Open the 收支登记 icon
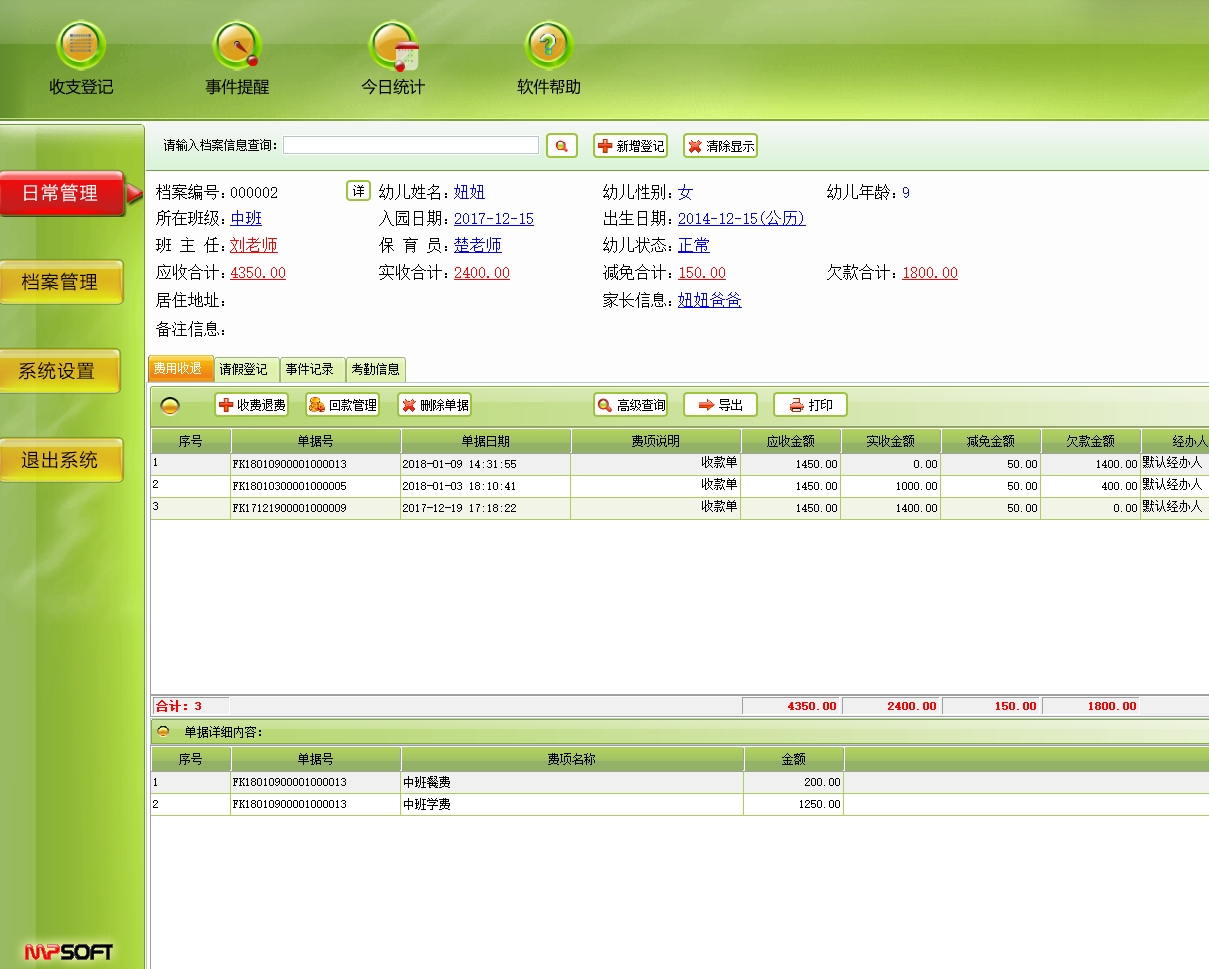This screenshot has width=1209, height=969. coord(81,47)
